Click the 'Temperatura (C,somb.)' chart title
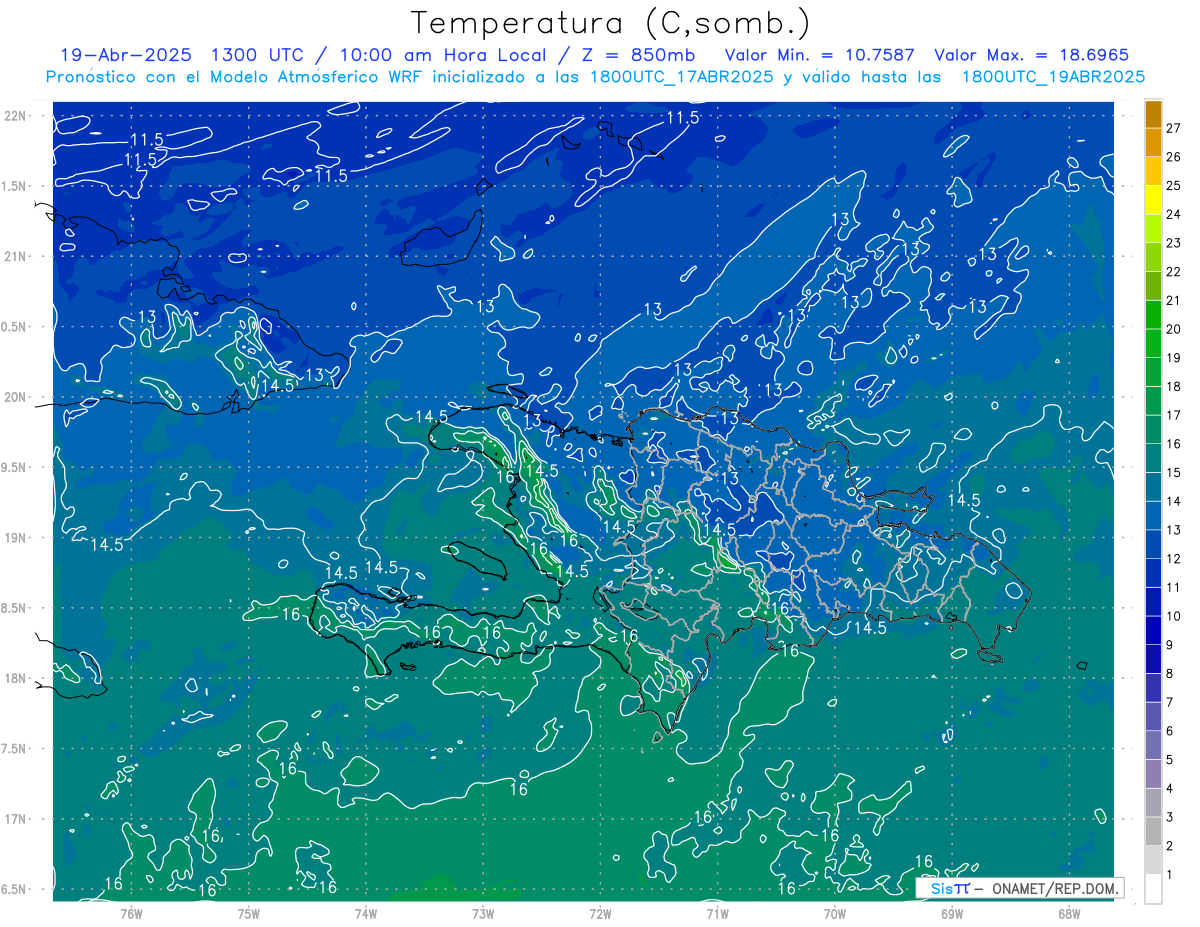Viewport: 1200px width, 927px height. click(x=611, y=24)
